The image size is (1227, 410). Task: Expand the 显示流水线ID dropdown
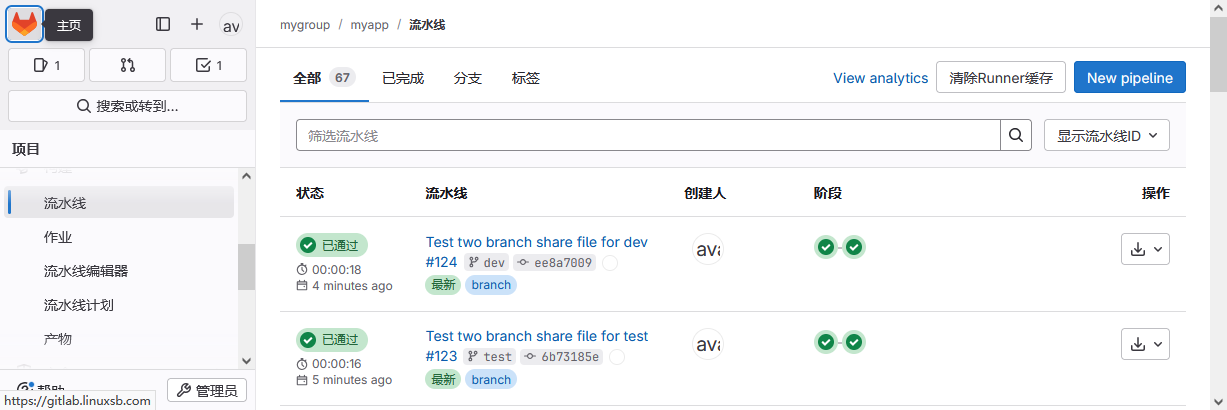[x=1106, y=135]
